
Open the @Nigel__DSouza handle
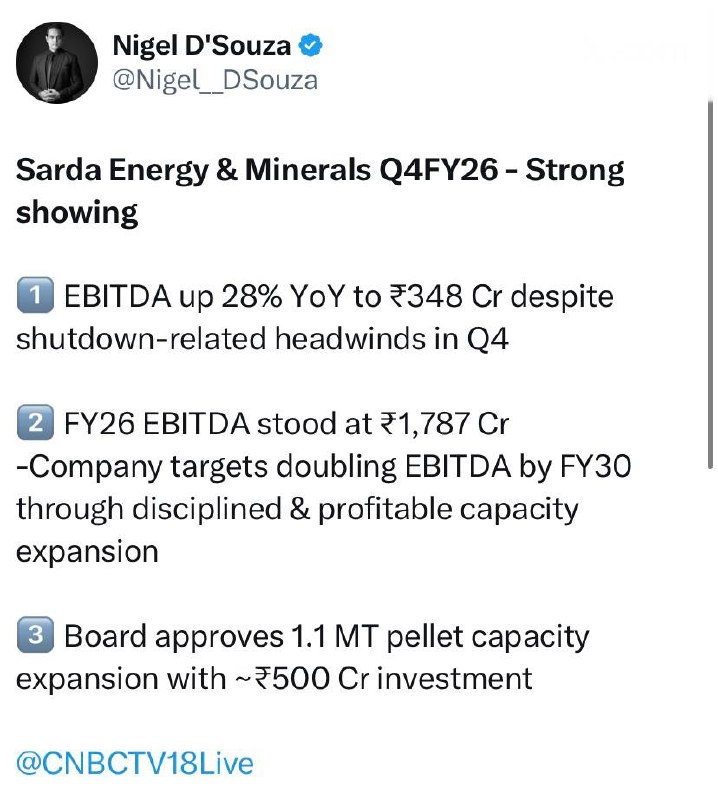pos(215,81)
